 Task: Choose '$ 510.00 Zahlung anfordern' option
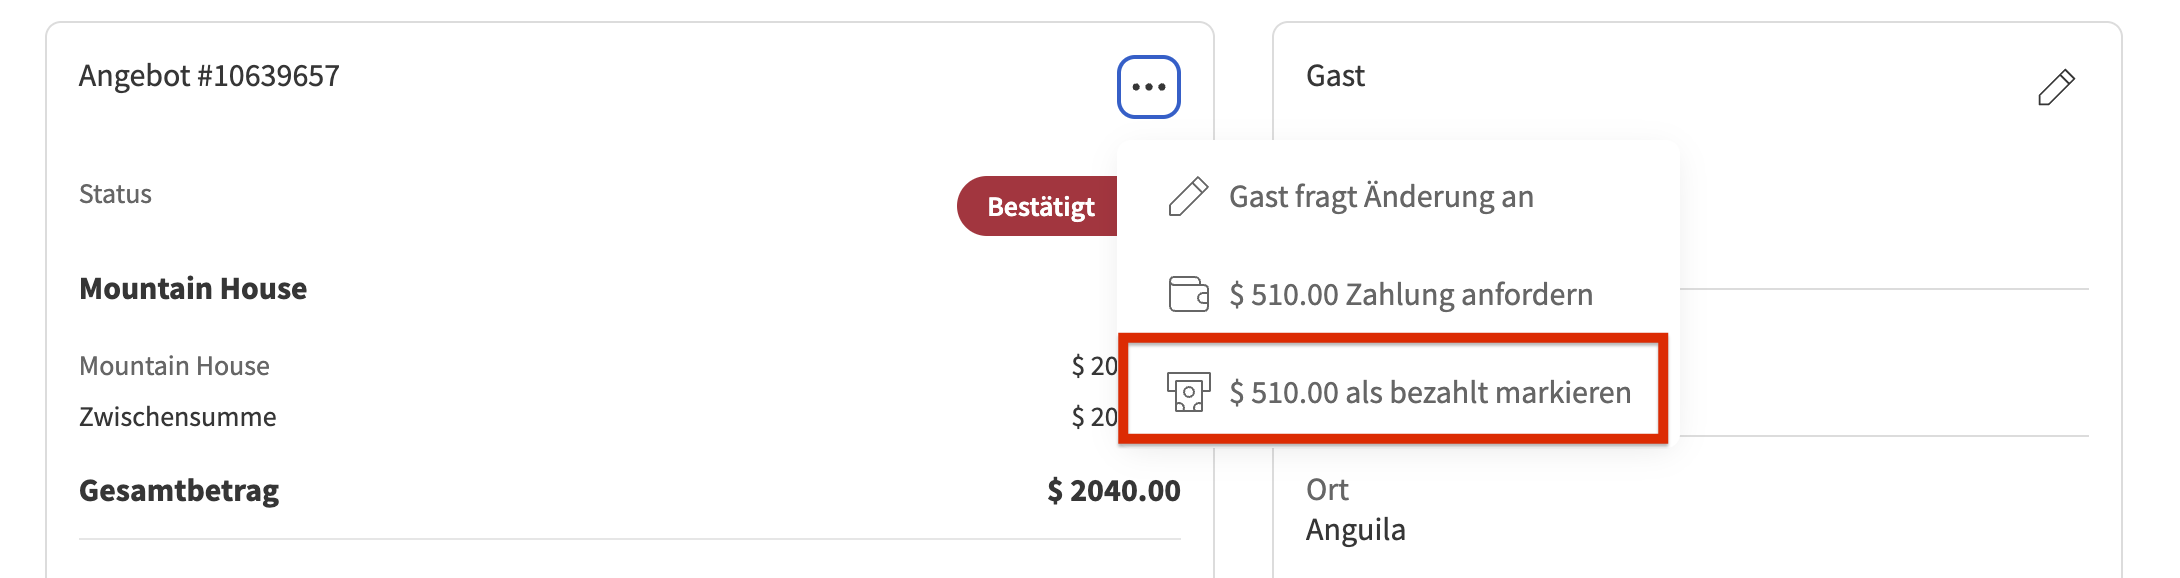pos(1410,295)
